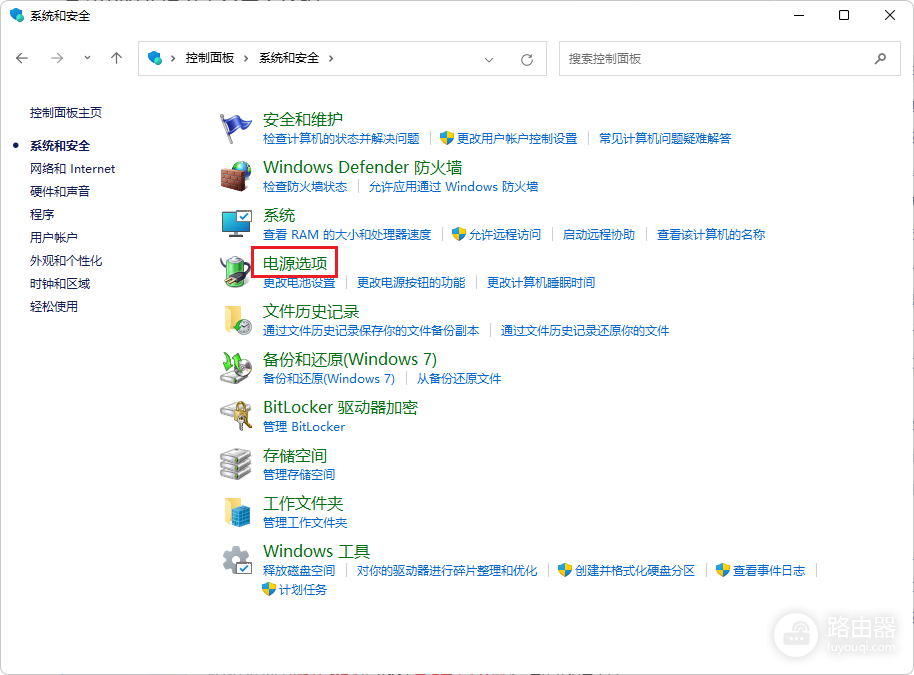Image resolution: width=914 pixels, height=675 pixels.
Task: Open 电源选项 heading link
Action: 295,263
